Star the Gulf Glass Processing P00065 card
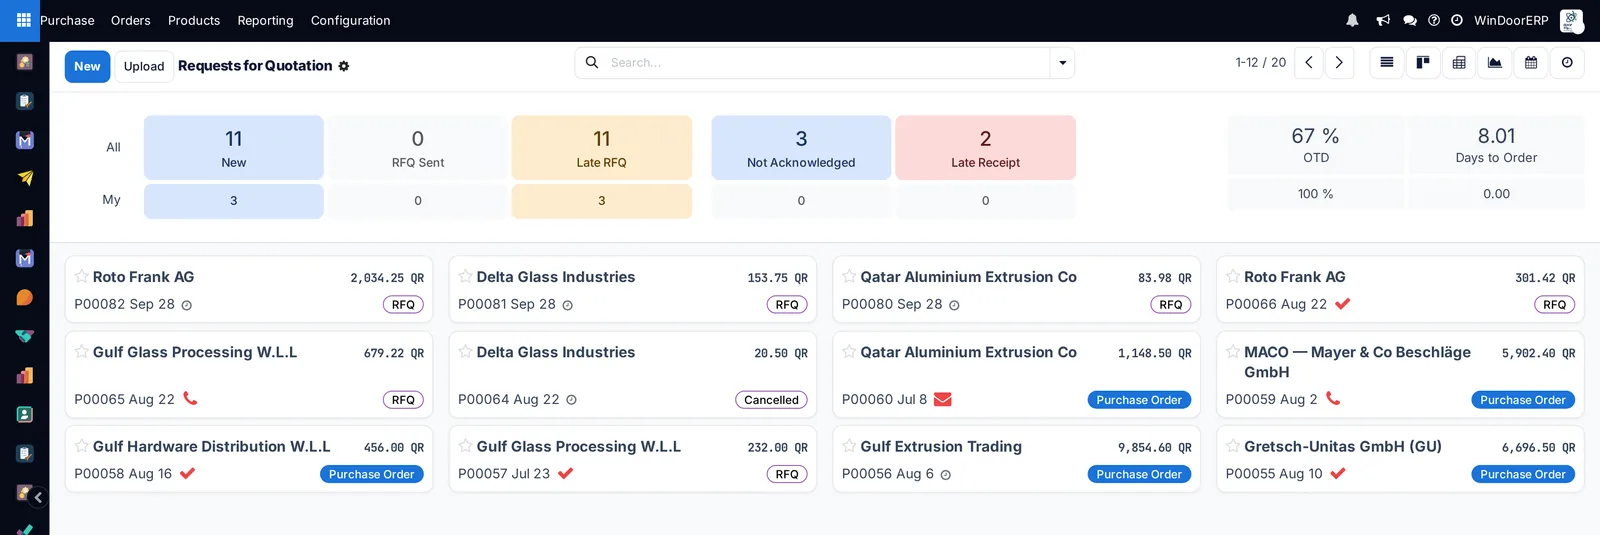1600x535 pixels. click(82, 351)
